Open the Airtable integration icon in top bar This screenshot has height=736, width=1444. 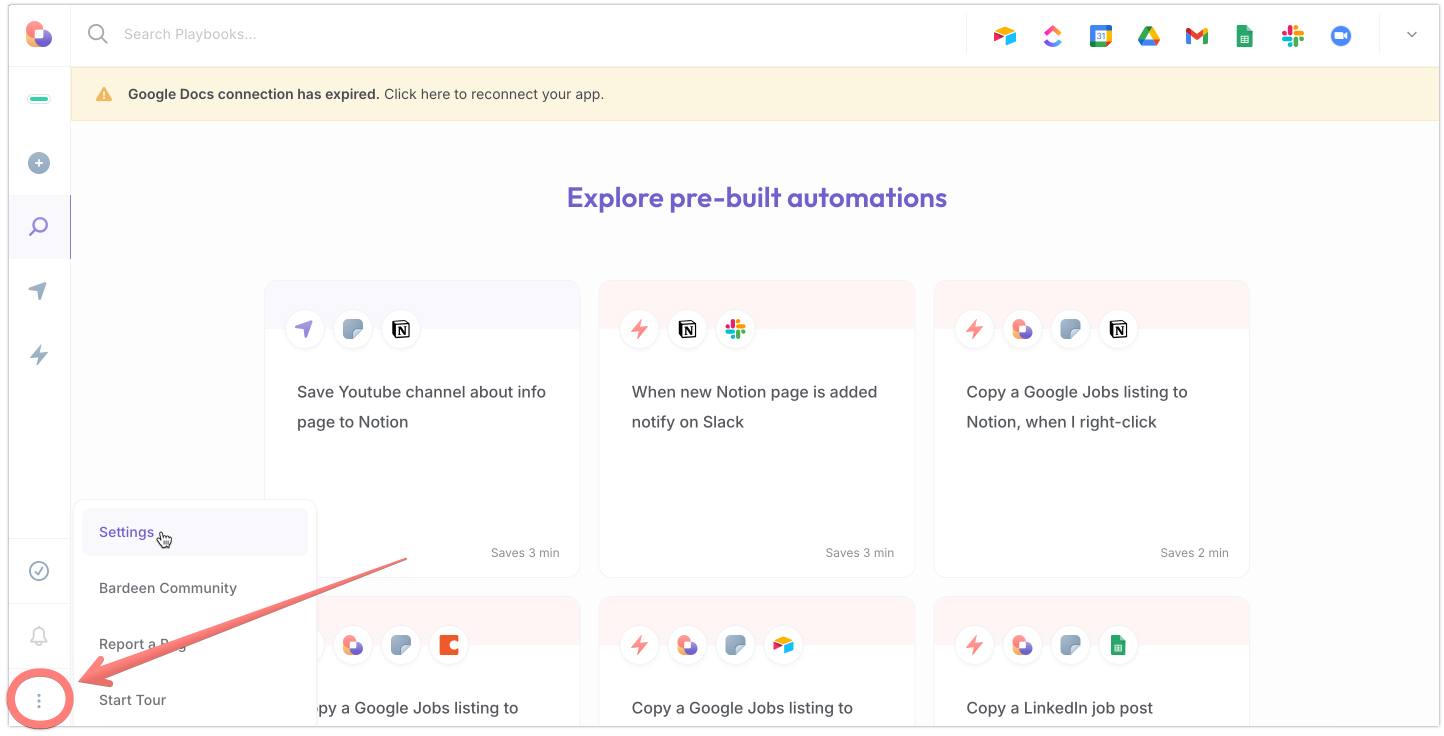click(1004, 36)
